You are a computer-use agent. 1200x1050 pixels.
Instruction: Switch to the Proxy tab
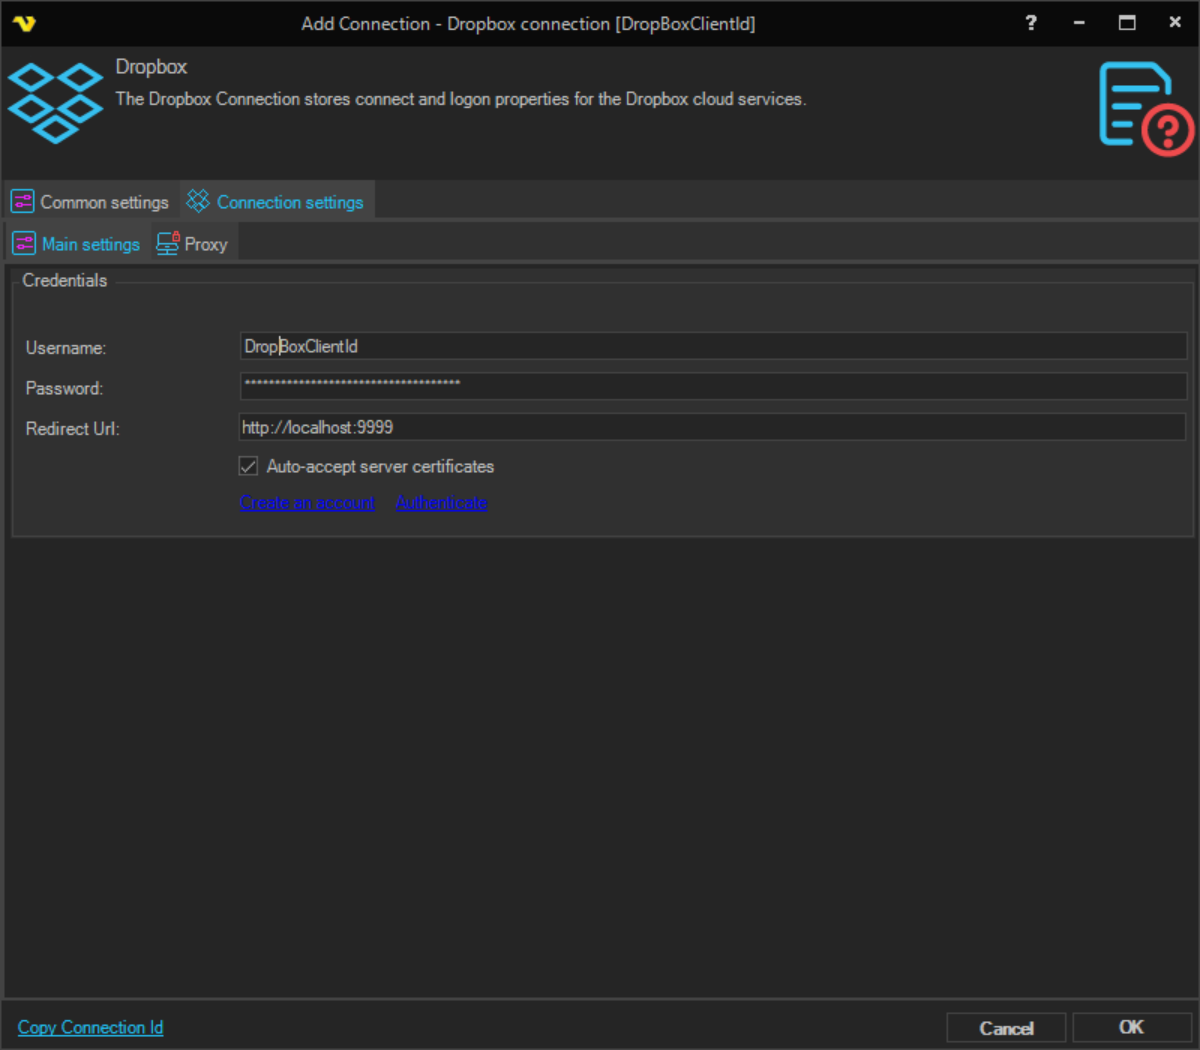tap(205, 244)
